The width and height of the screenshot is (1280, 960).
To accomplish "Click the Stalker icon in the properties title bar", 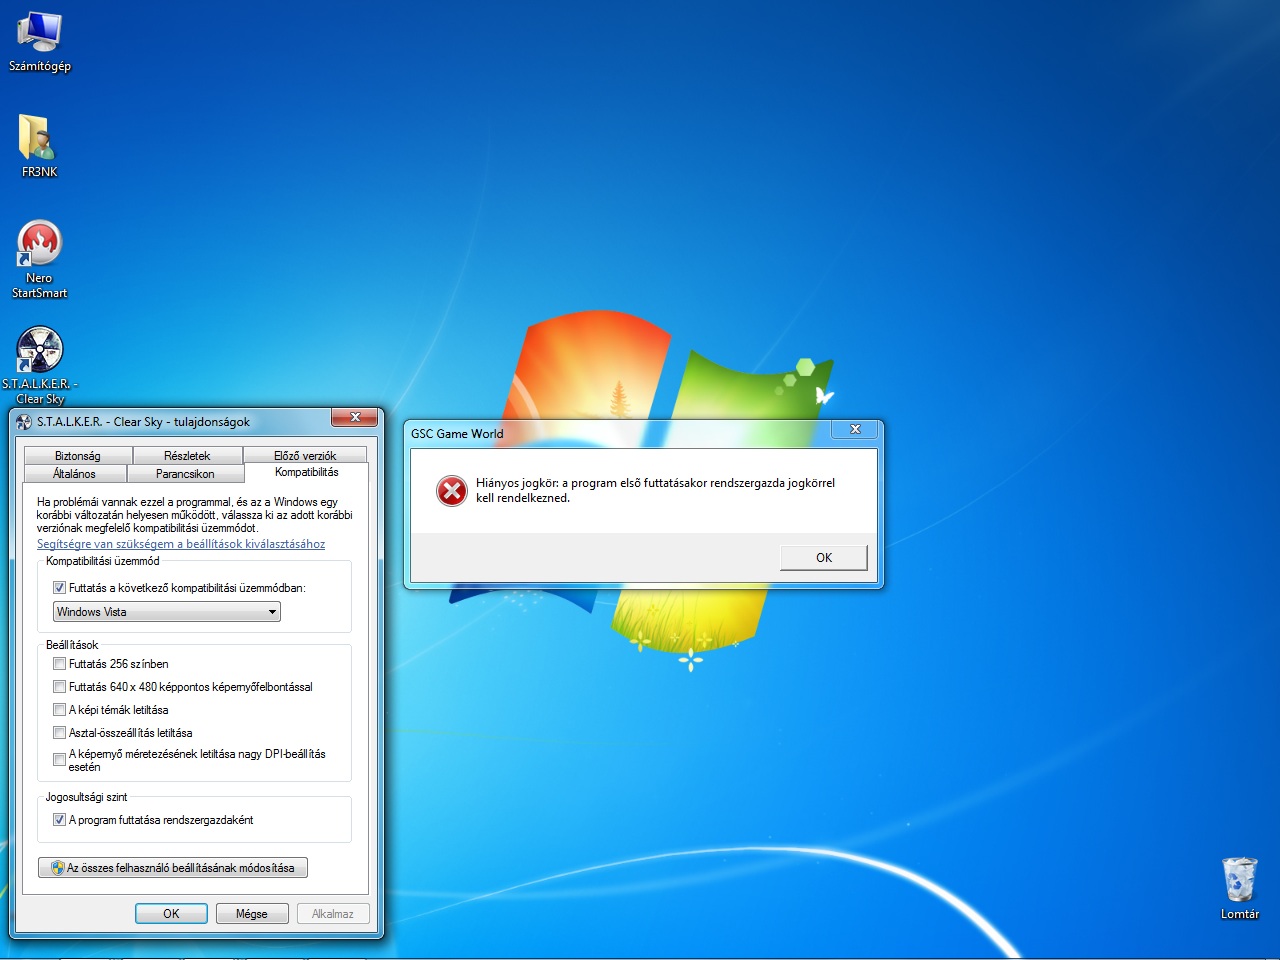I will (24, 422).
